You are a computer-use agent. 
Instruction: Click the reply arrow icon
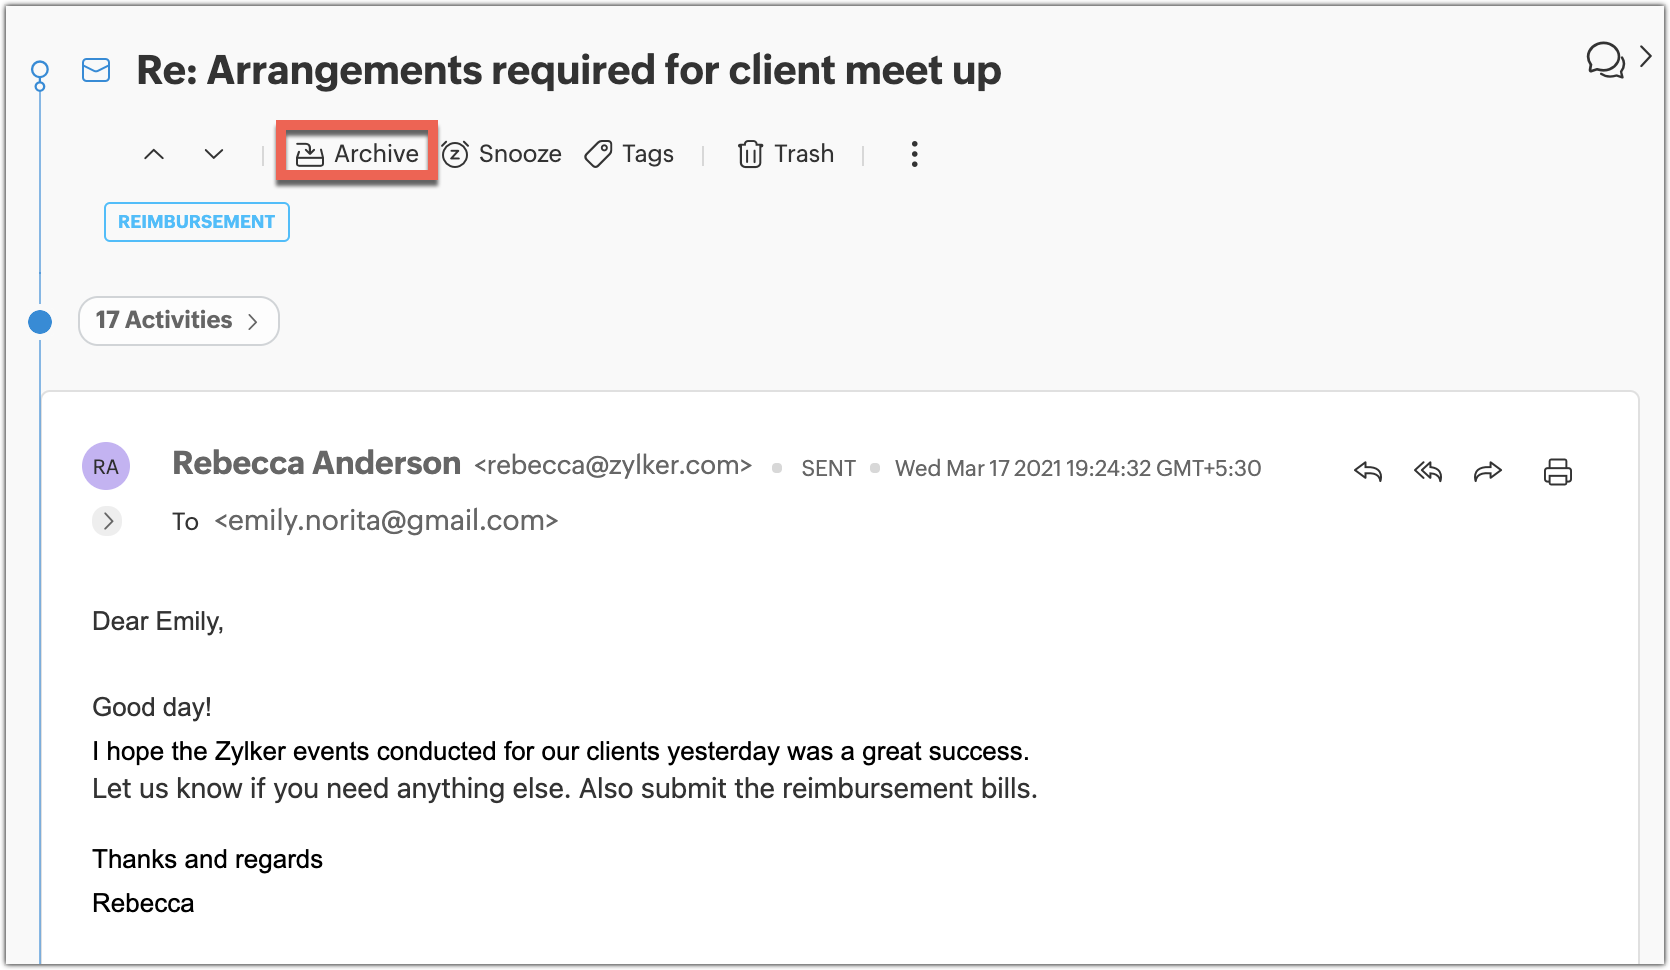(x=1368, y=471)
